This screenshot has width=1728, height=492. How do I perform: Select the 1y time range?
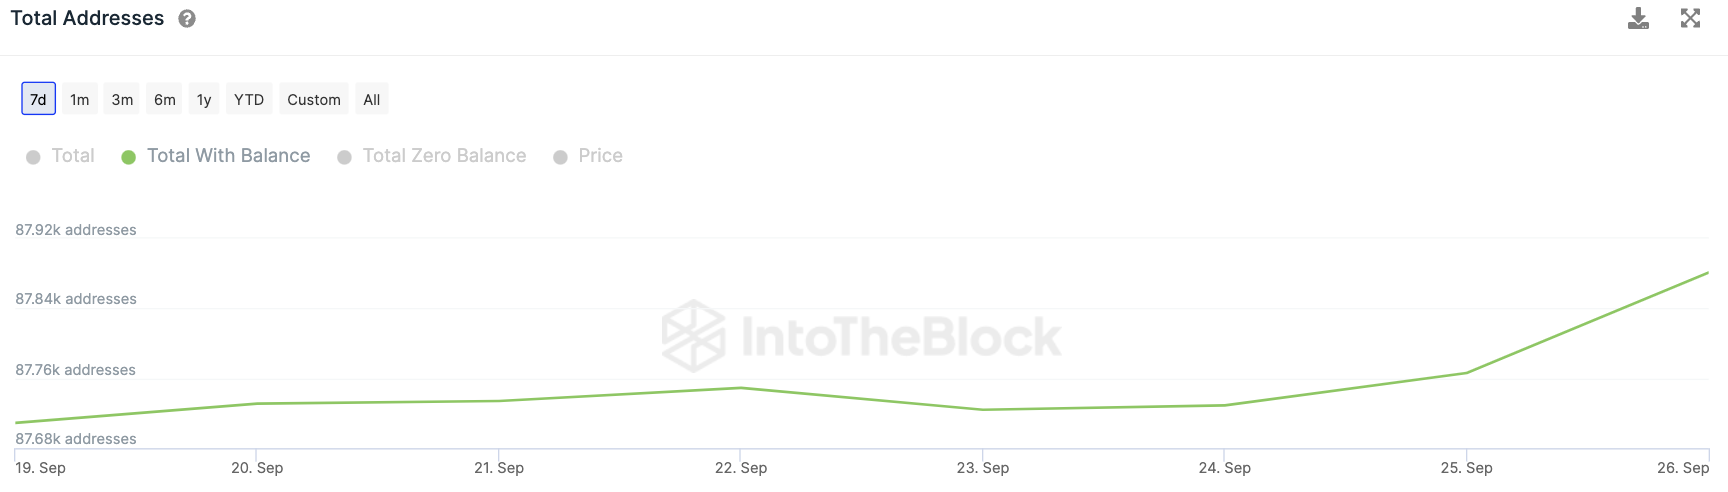click(x=204, y=99)
